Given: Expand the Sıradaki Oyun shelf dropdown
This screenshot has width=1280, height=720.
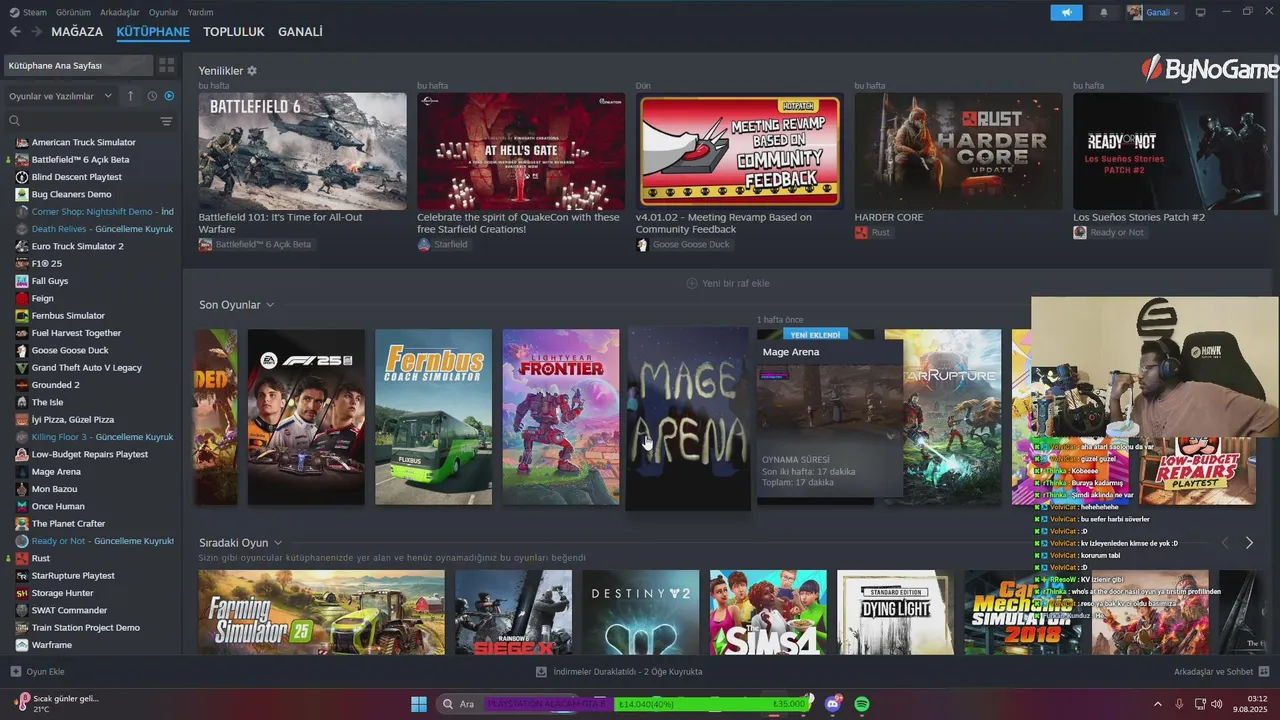Looking at the screenshot, I should (278, 543).
